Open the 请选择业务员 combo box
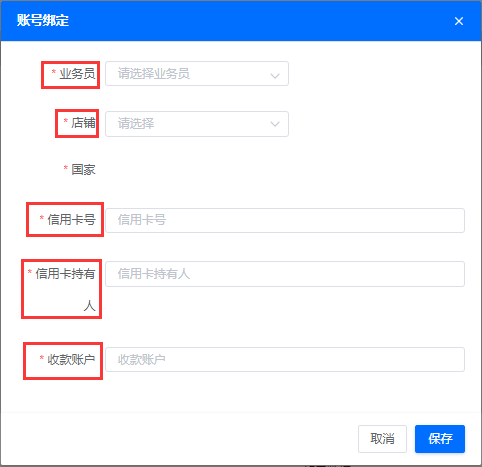 click(x=197, y=74)
